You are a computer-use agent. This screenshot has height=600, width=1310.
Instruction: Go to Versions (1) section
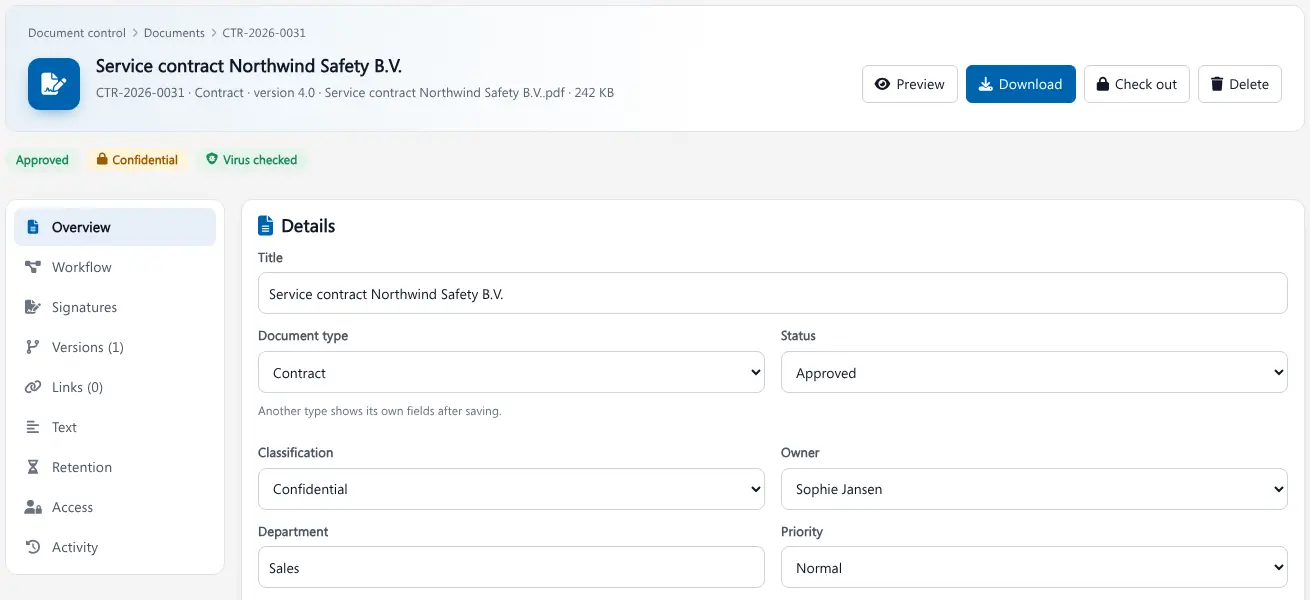tap(115, 347)
